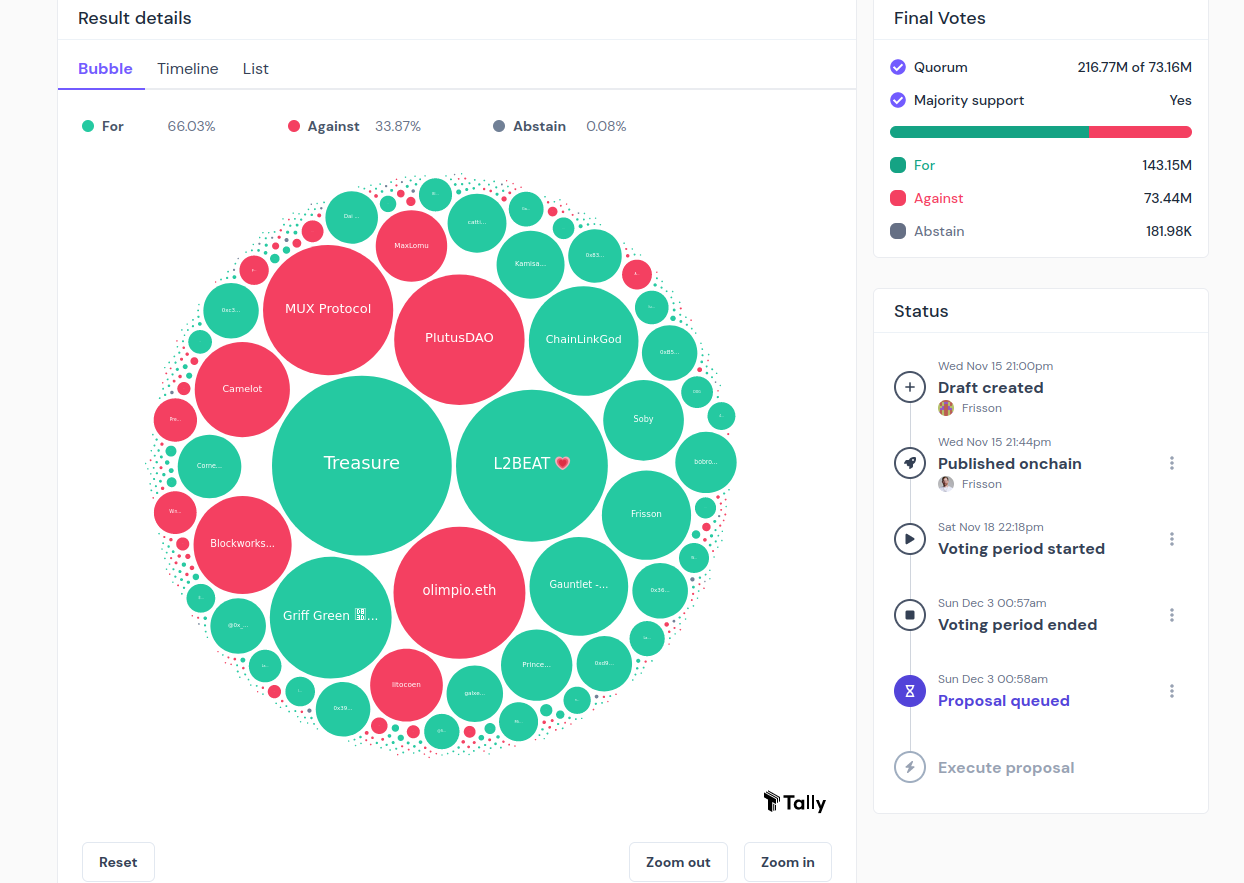Screen dimensions: 1244x883
Task: Open options menu for Voting period ended
Action: coord(1172,615)
